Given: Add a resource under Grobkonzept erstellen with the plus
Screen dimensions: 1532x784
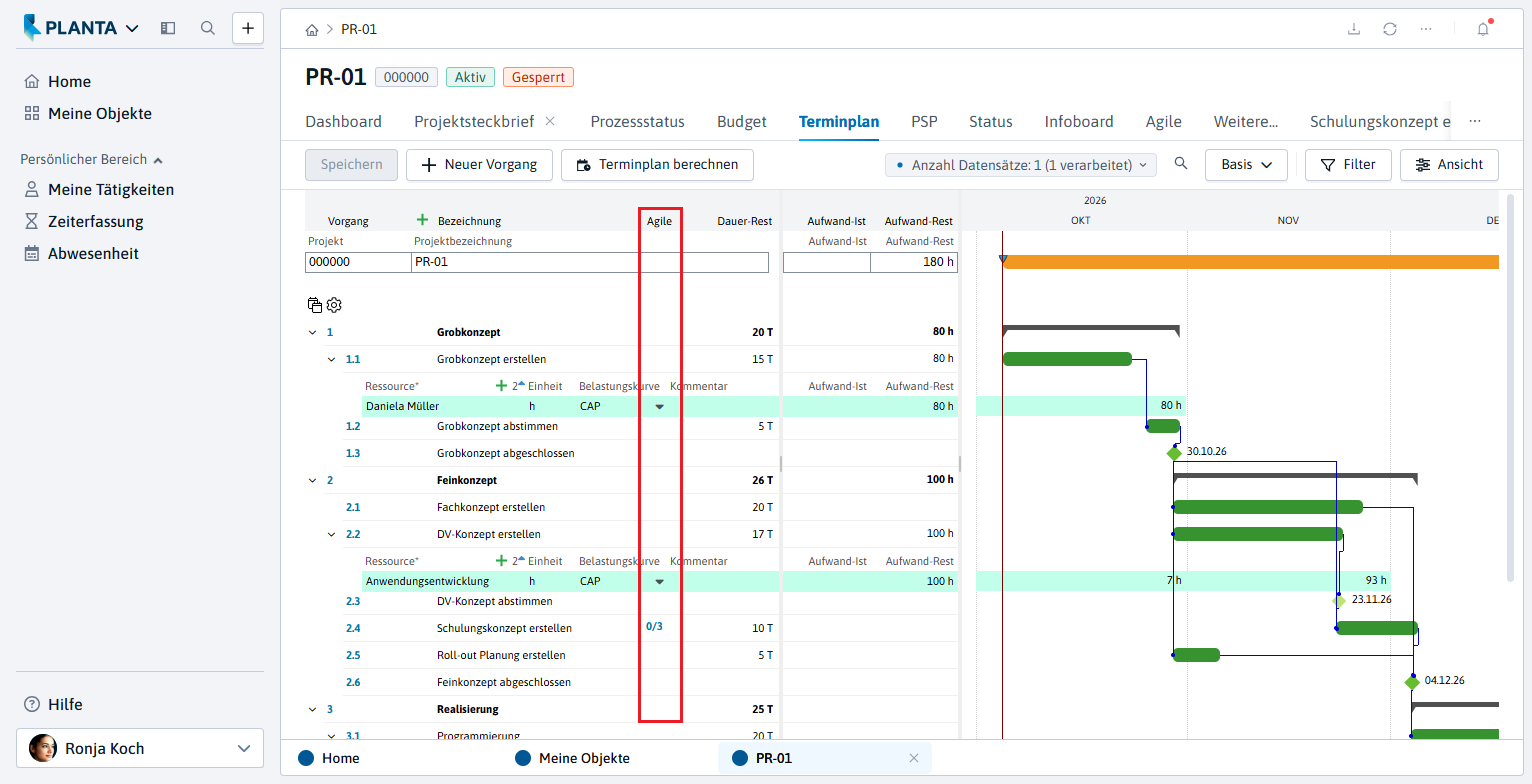Looking at the screenshot, I should click(502, 385).
